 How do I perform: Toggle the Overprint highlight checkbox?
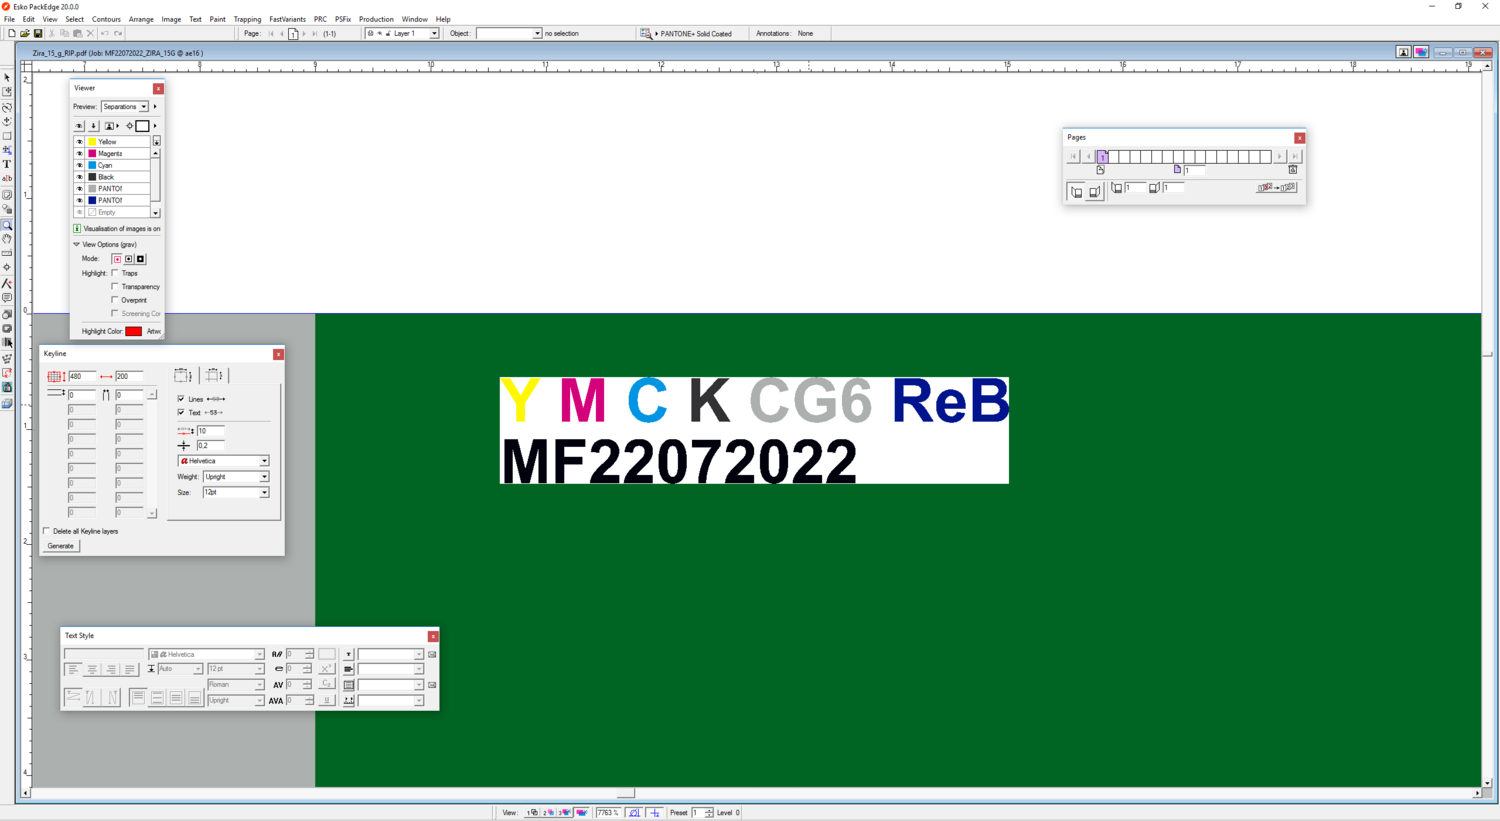tap(115, 299)
